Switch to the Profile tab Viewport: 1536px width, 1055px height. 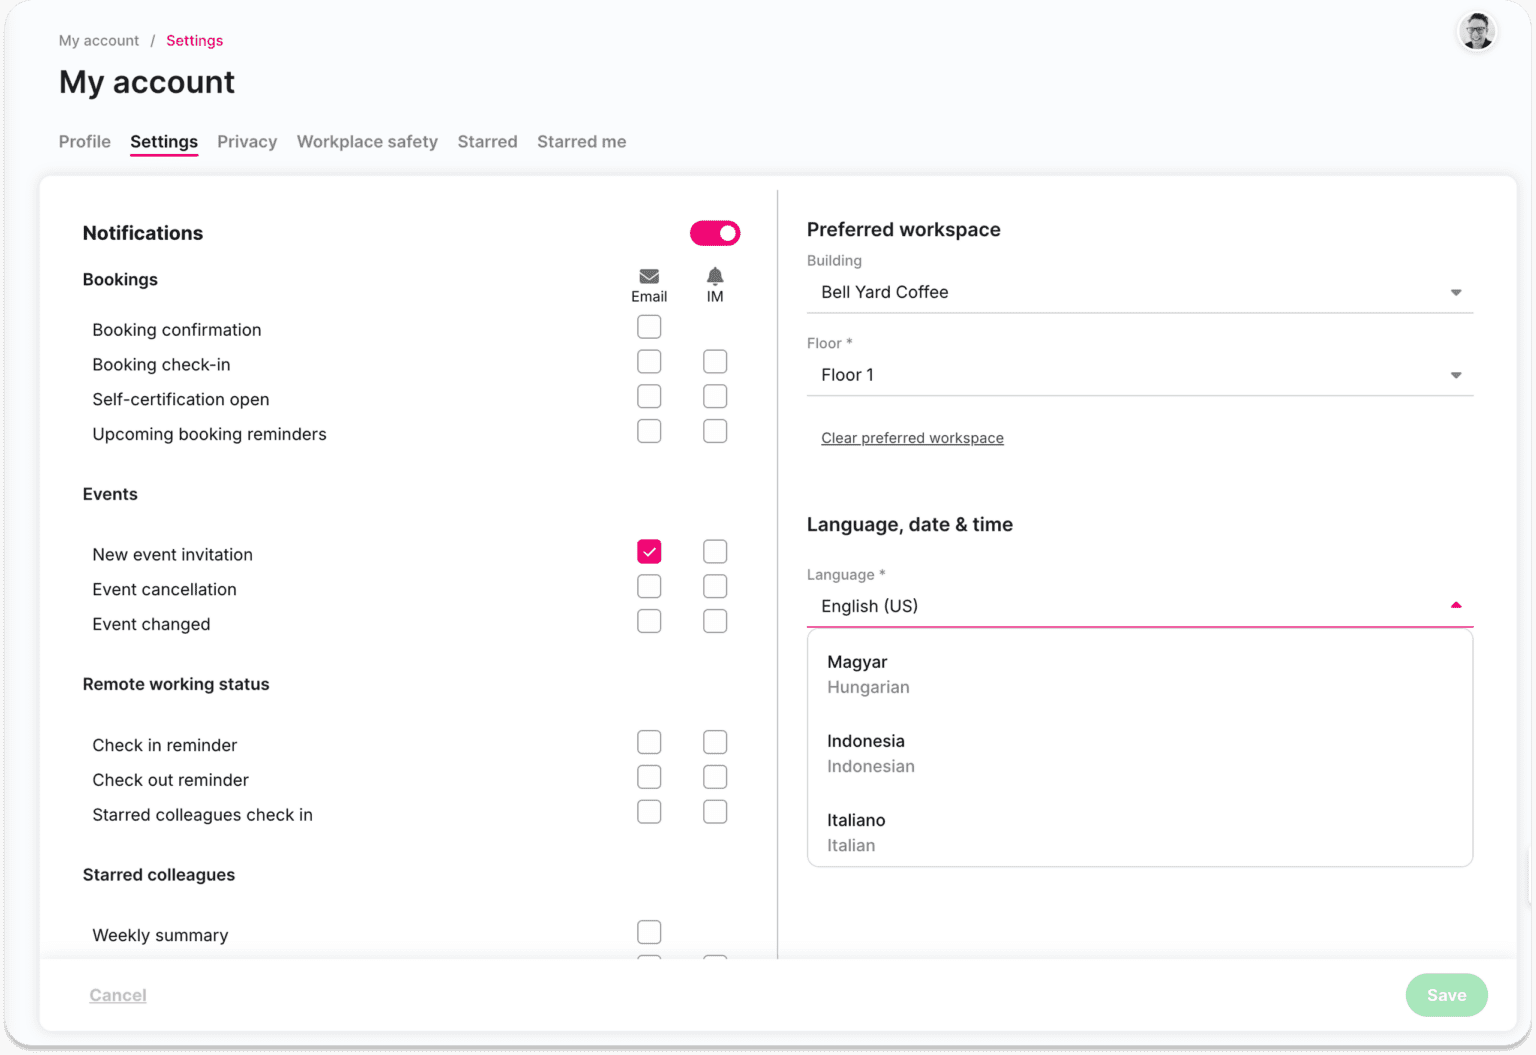pyautogui.click(x=85, y=142)
